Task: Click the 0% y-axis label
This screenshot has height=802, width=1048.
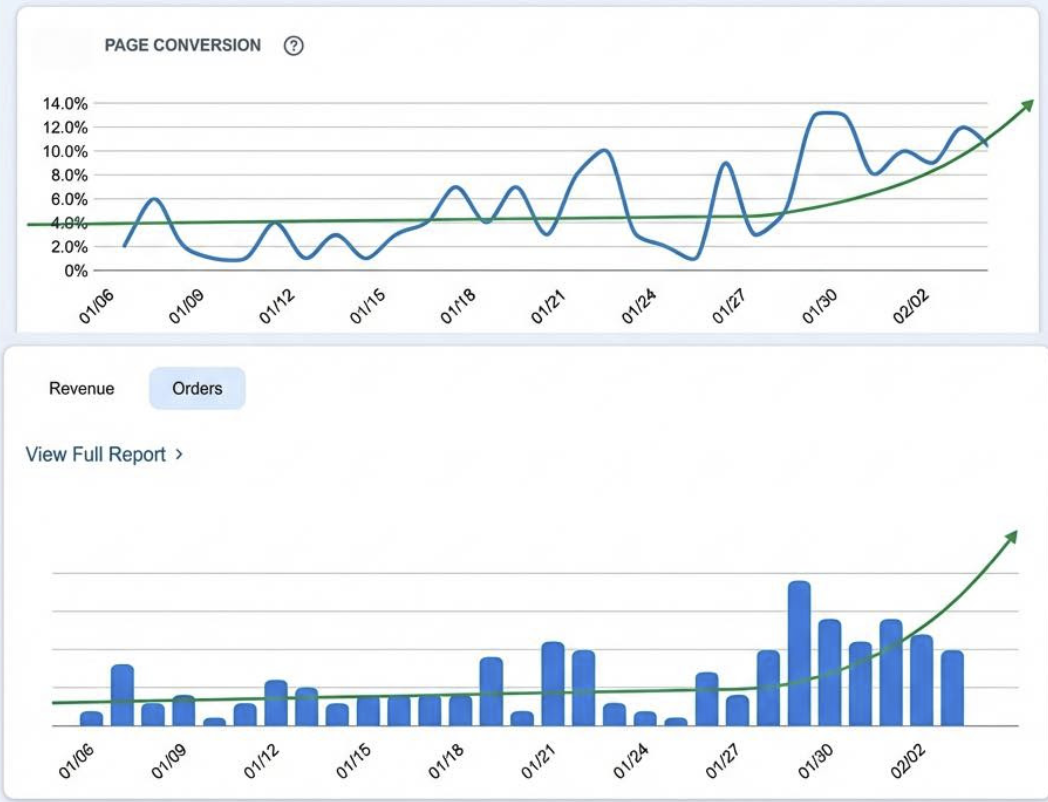Action: tap(76, 271)
